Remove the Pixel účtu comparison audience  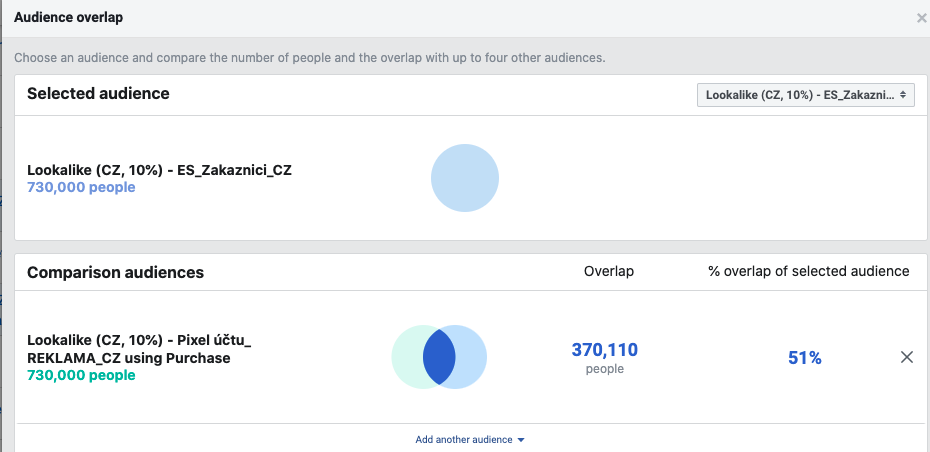pos(907,357)
